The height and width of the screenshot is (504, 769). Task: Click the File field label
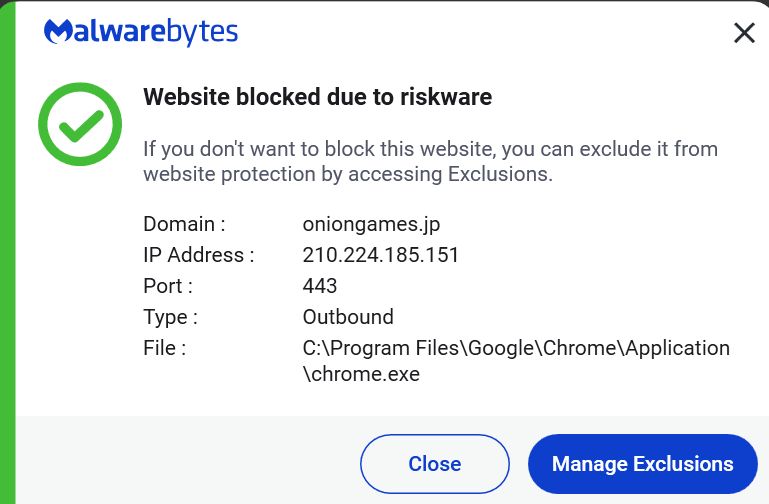point(165,348)
